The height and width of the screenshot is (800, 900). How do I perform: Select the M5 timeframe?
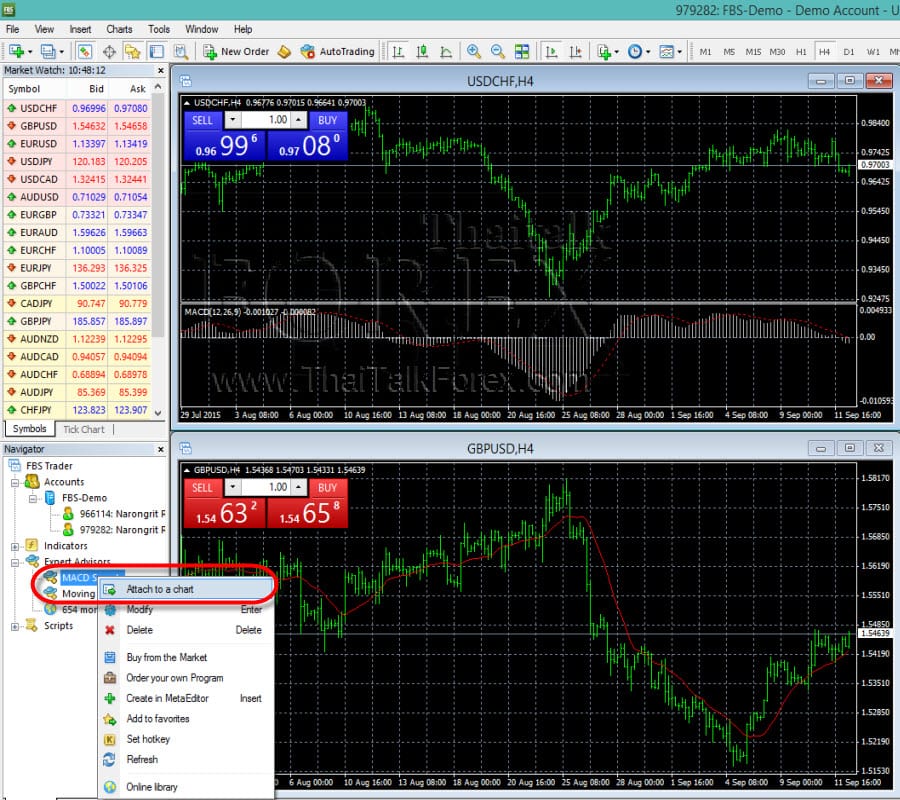click(x=729, y=52)
